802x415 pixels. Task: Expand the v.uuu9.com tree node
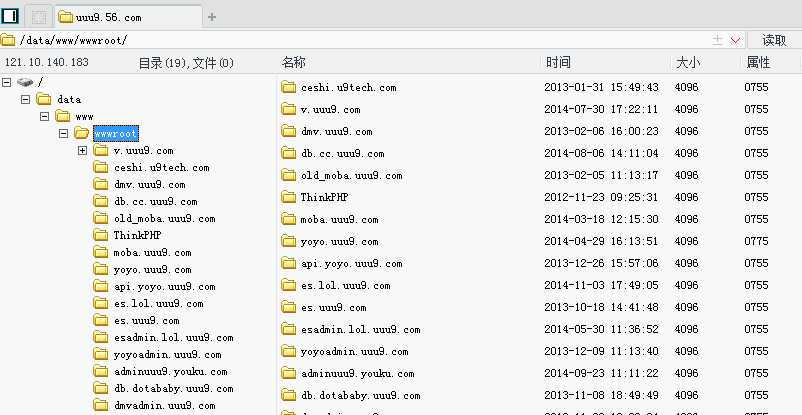point(82,150)
